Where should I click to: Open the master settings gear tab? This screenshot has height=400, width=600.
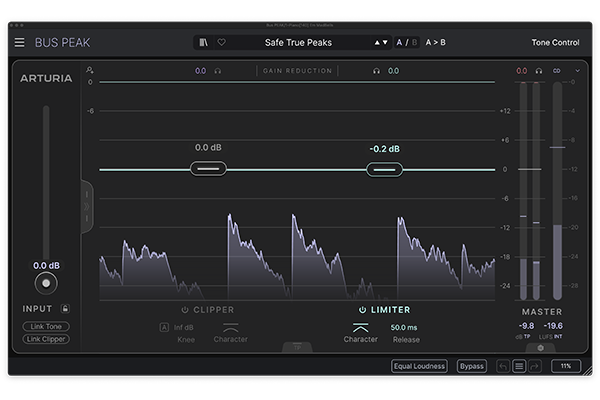540,348
